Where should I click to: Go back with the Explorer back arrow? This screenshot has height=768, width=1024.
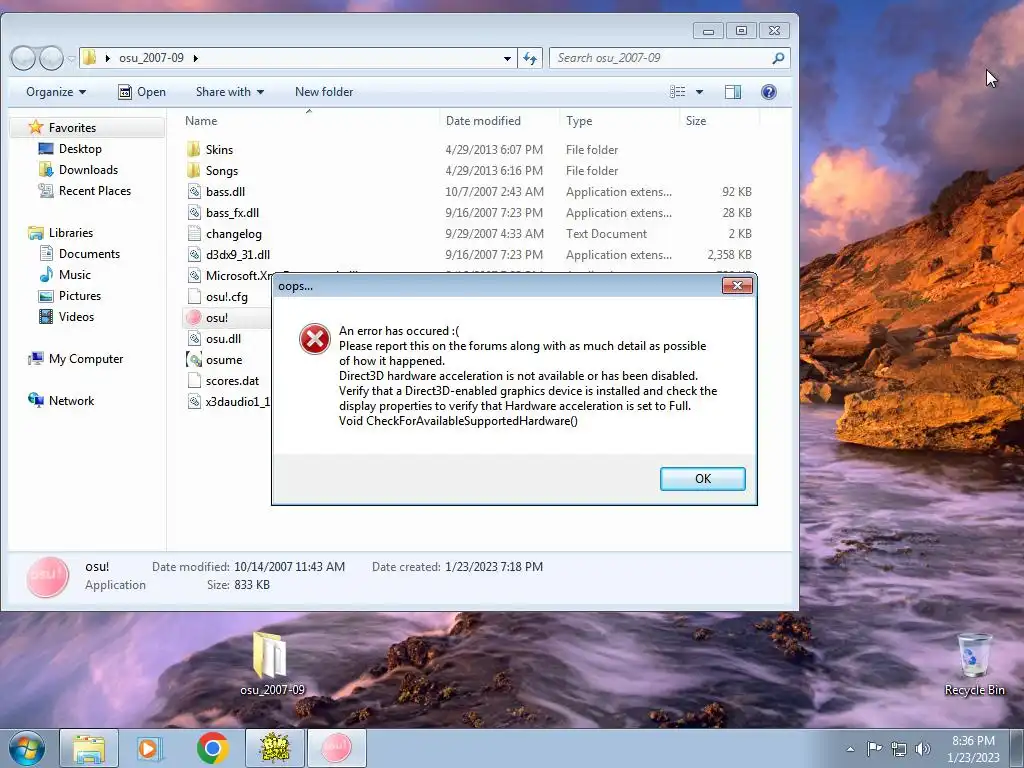click(x=23, y=58)
